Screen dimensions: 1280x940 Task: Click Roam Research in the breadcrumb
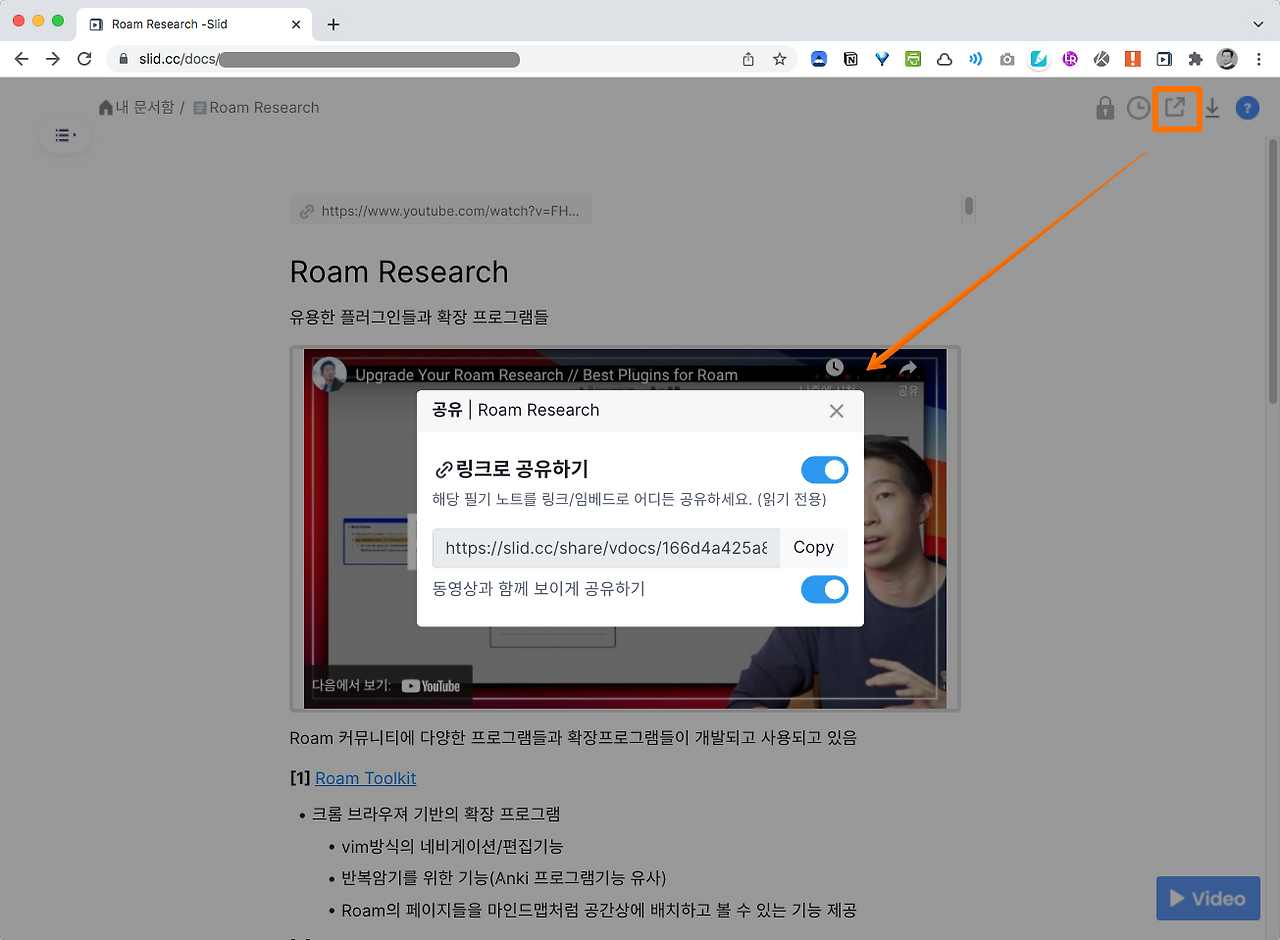click(x=264, y=108)
